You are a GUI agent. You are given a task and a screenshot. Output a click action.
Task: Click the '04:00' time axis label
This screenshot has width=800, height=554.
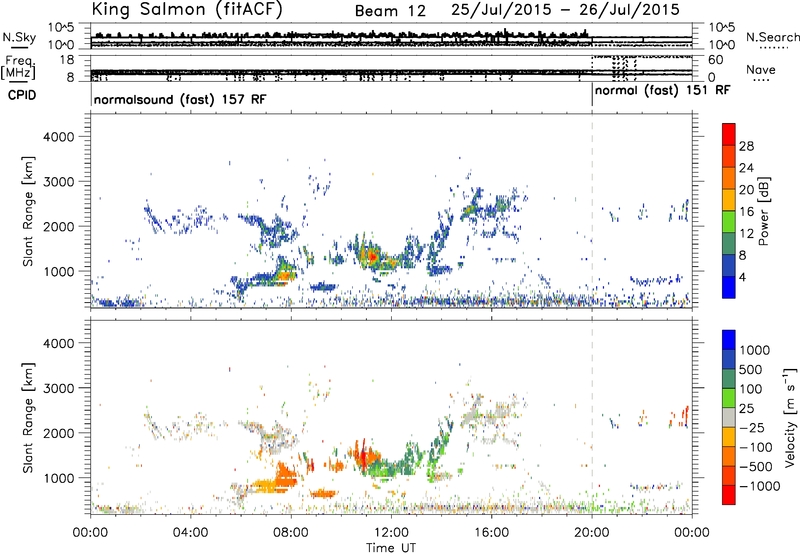(191, 533)
